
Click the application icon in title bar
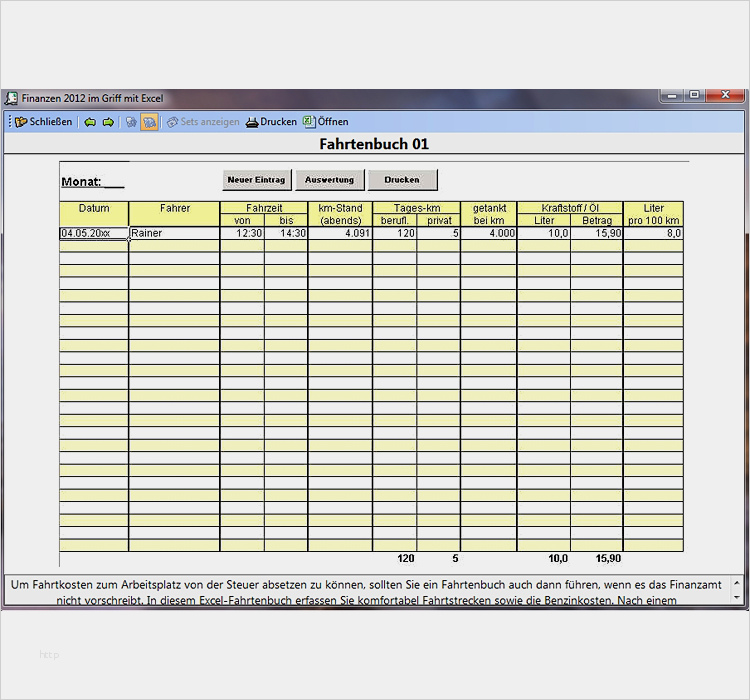tap(11, 99)
